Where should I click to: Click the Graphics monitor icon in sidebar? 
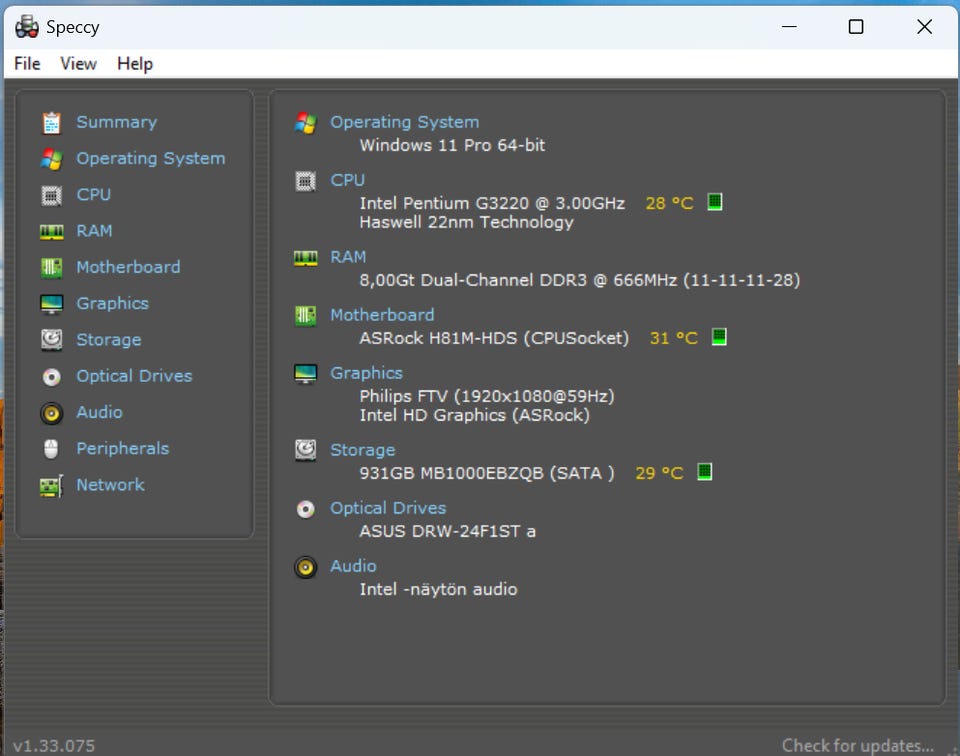pyautogui.click(x=51, y=304)
